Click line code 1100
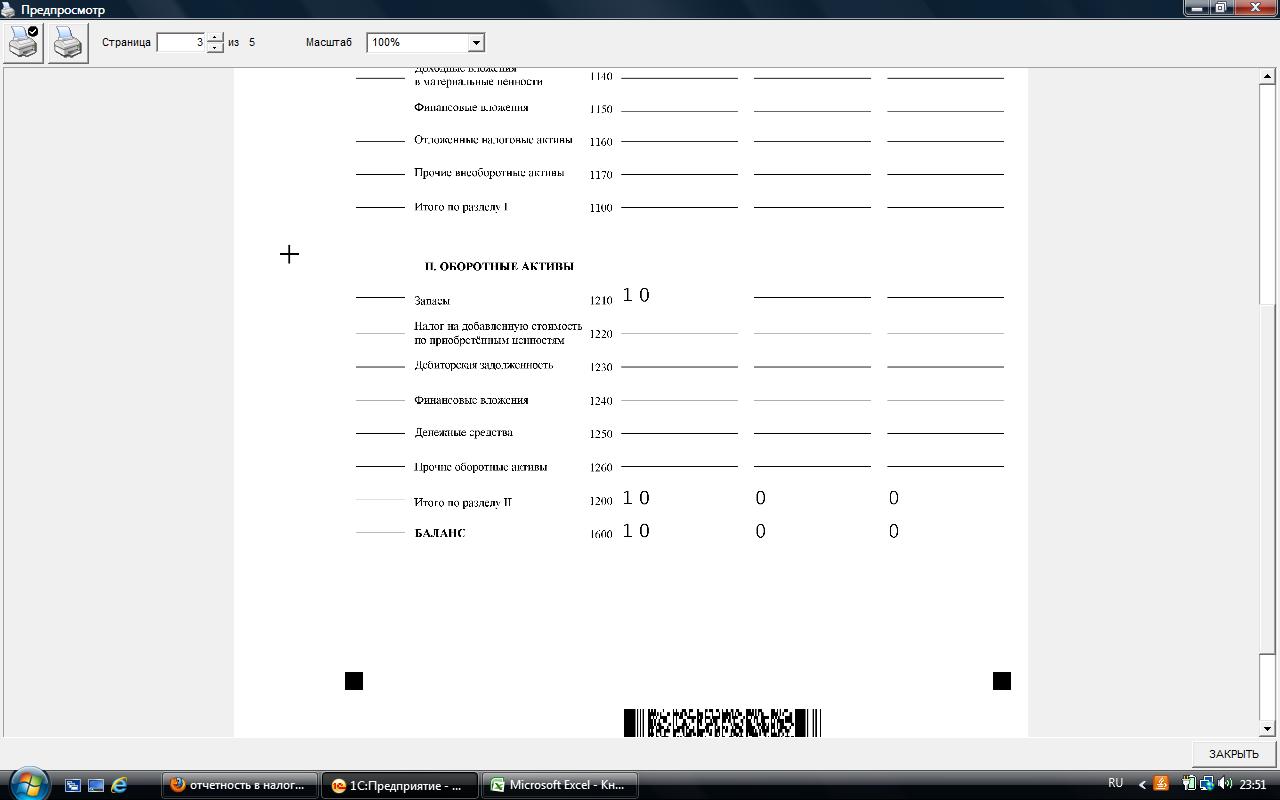Viewport: 1280px width, 800px height. (x=601, y=208)
